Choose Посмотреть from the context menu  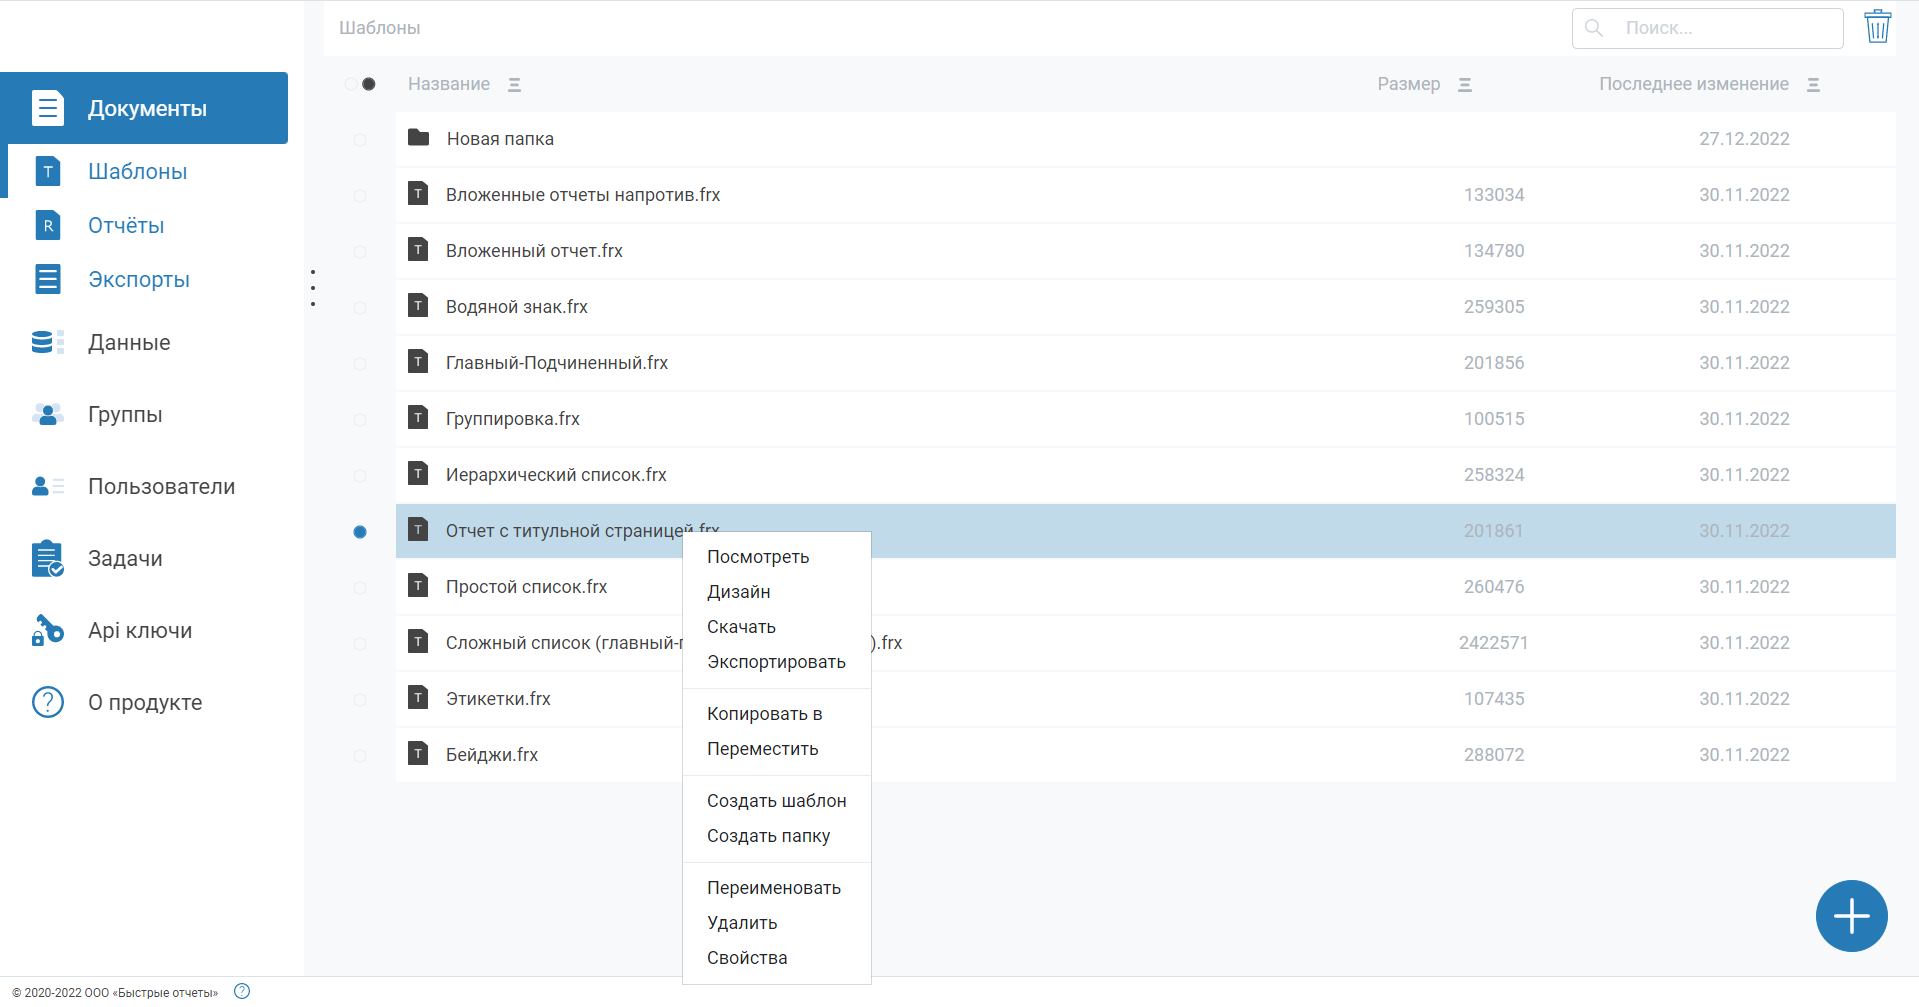[x=758, y=557]
